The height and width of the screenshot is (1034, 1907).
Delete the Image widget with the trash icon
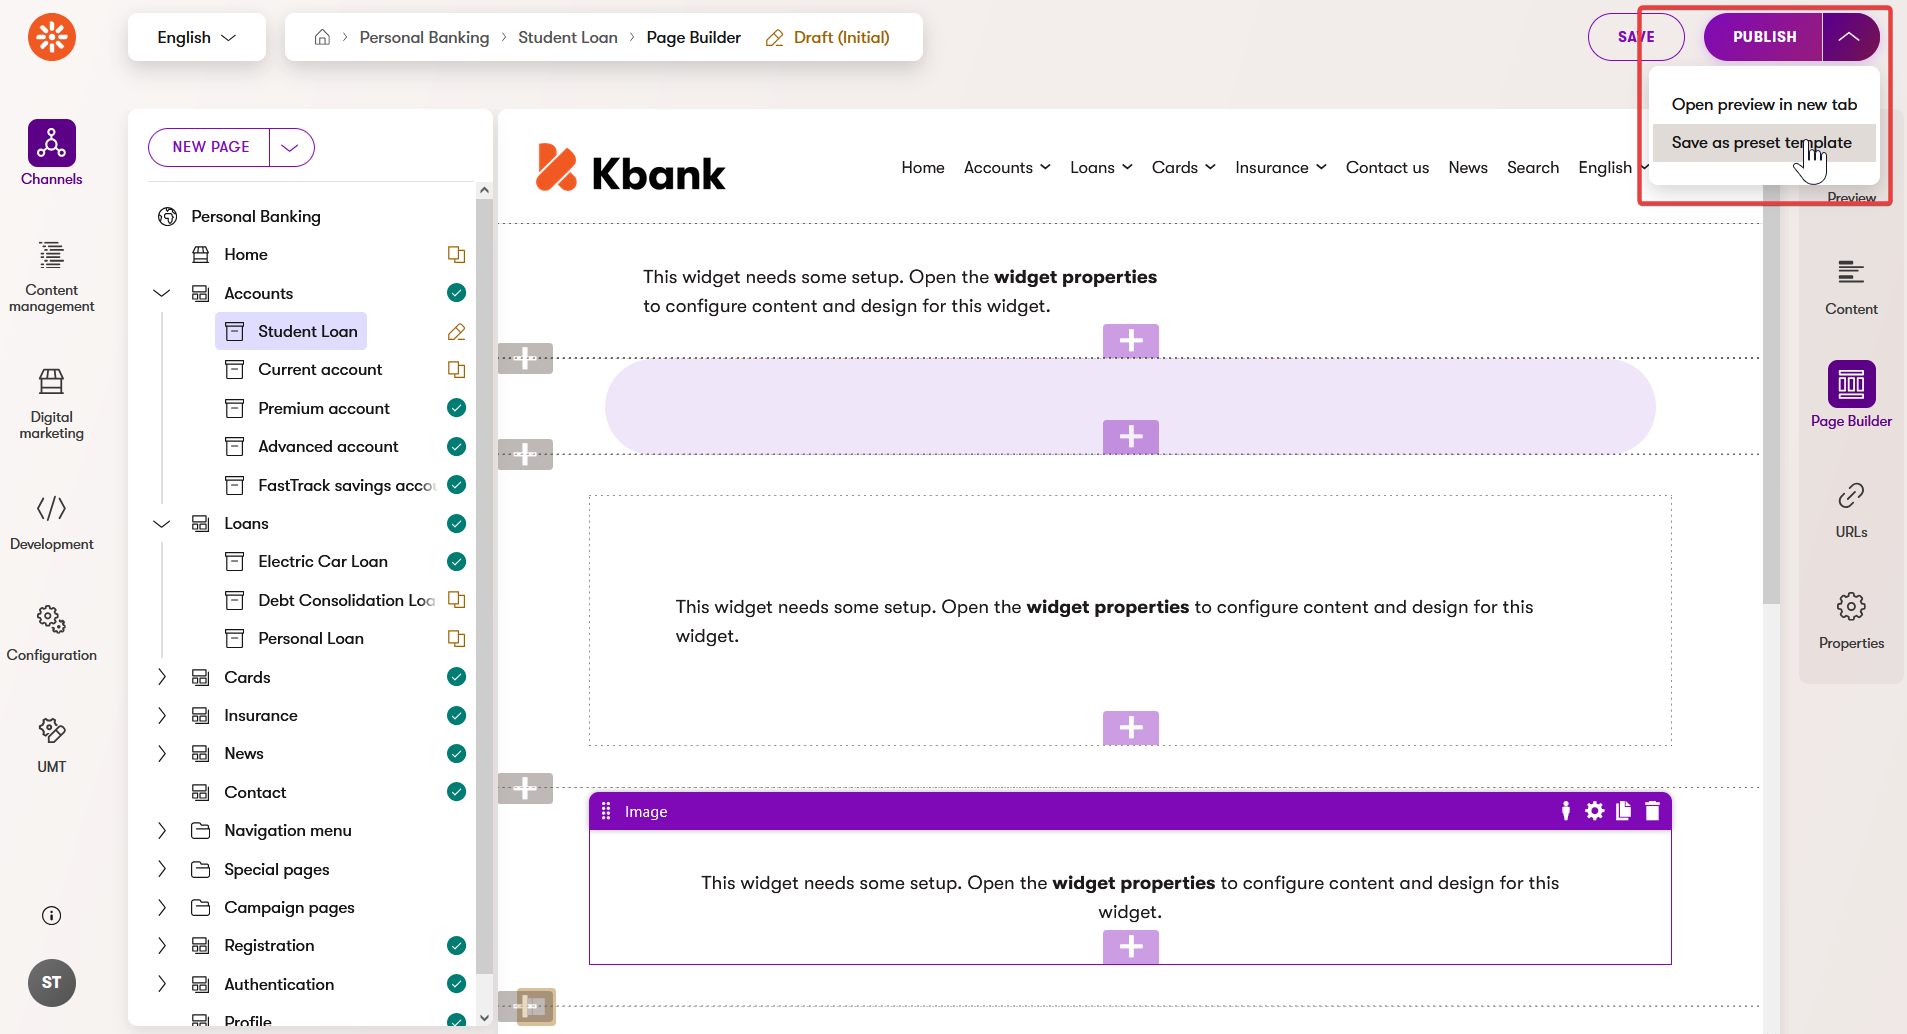pyautogui.click(x=1652, y=811)
